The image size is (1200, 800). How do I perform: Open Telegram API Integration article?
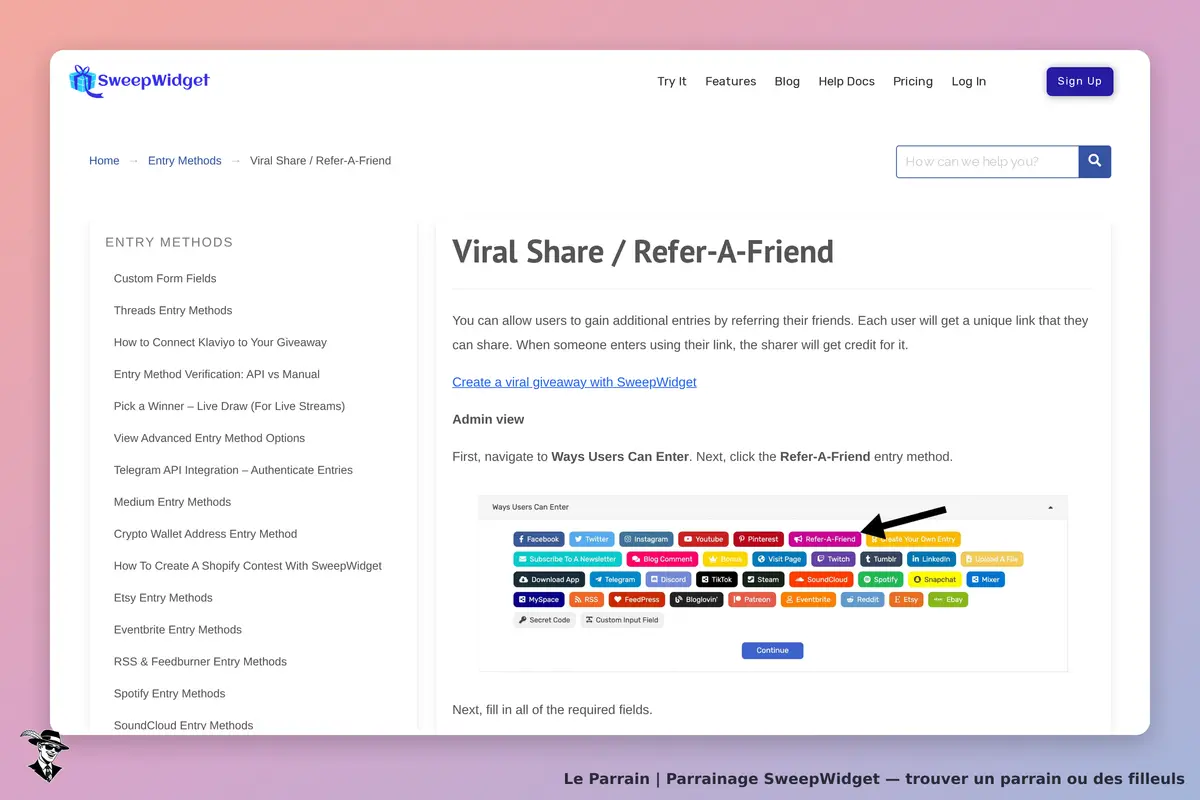click(233, 471)
